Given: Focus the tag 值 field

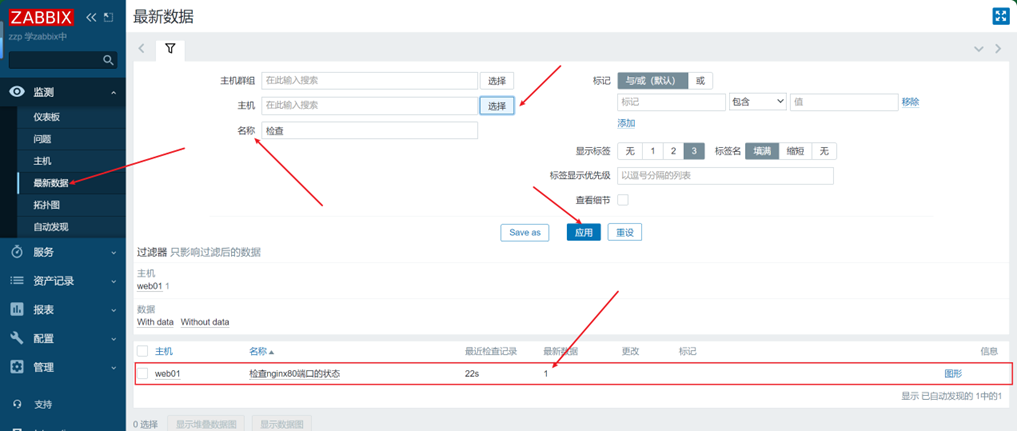Looking at the screenshot, I should [x=844, y=102].
